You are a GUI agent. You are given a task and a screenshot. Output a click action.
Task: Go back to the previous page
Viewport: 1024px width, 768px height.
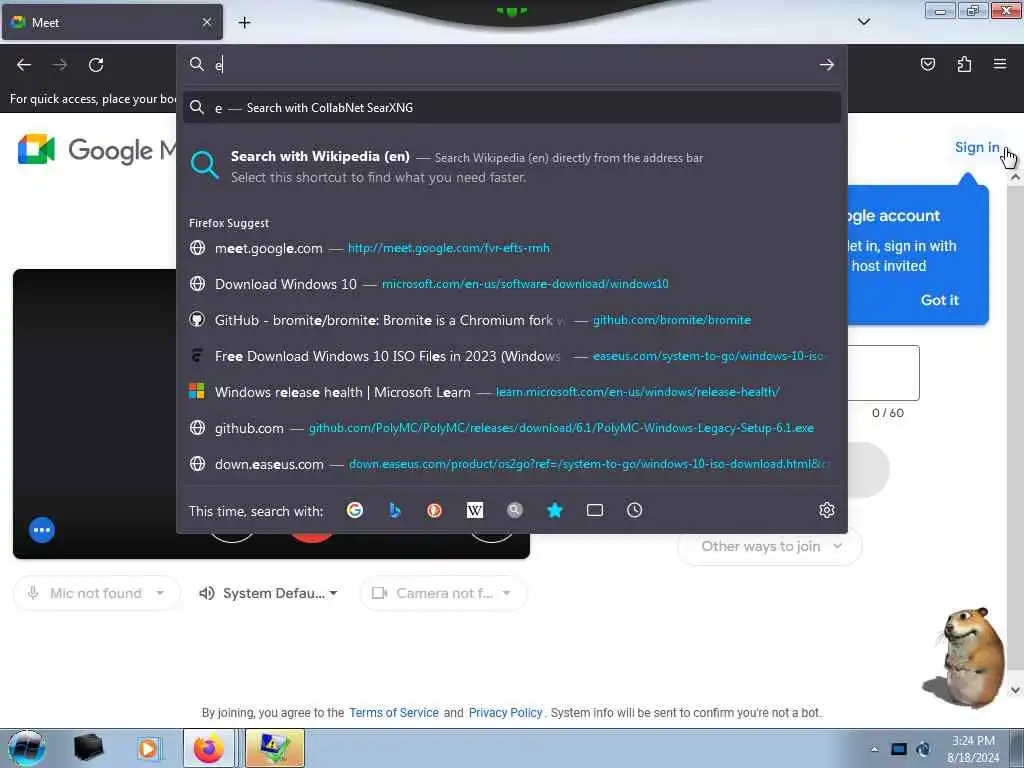click(x=24, y=65)
